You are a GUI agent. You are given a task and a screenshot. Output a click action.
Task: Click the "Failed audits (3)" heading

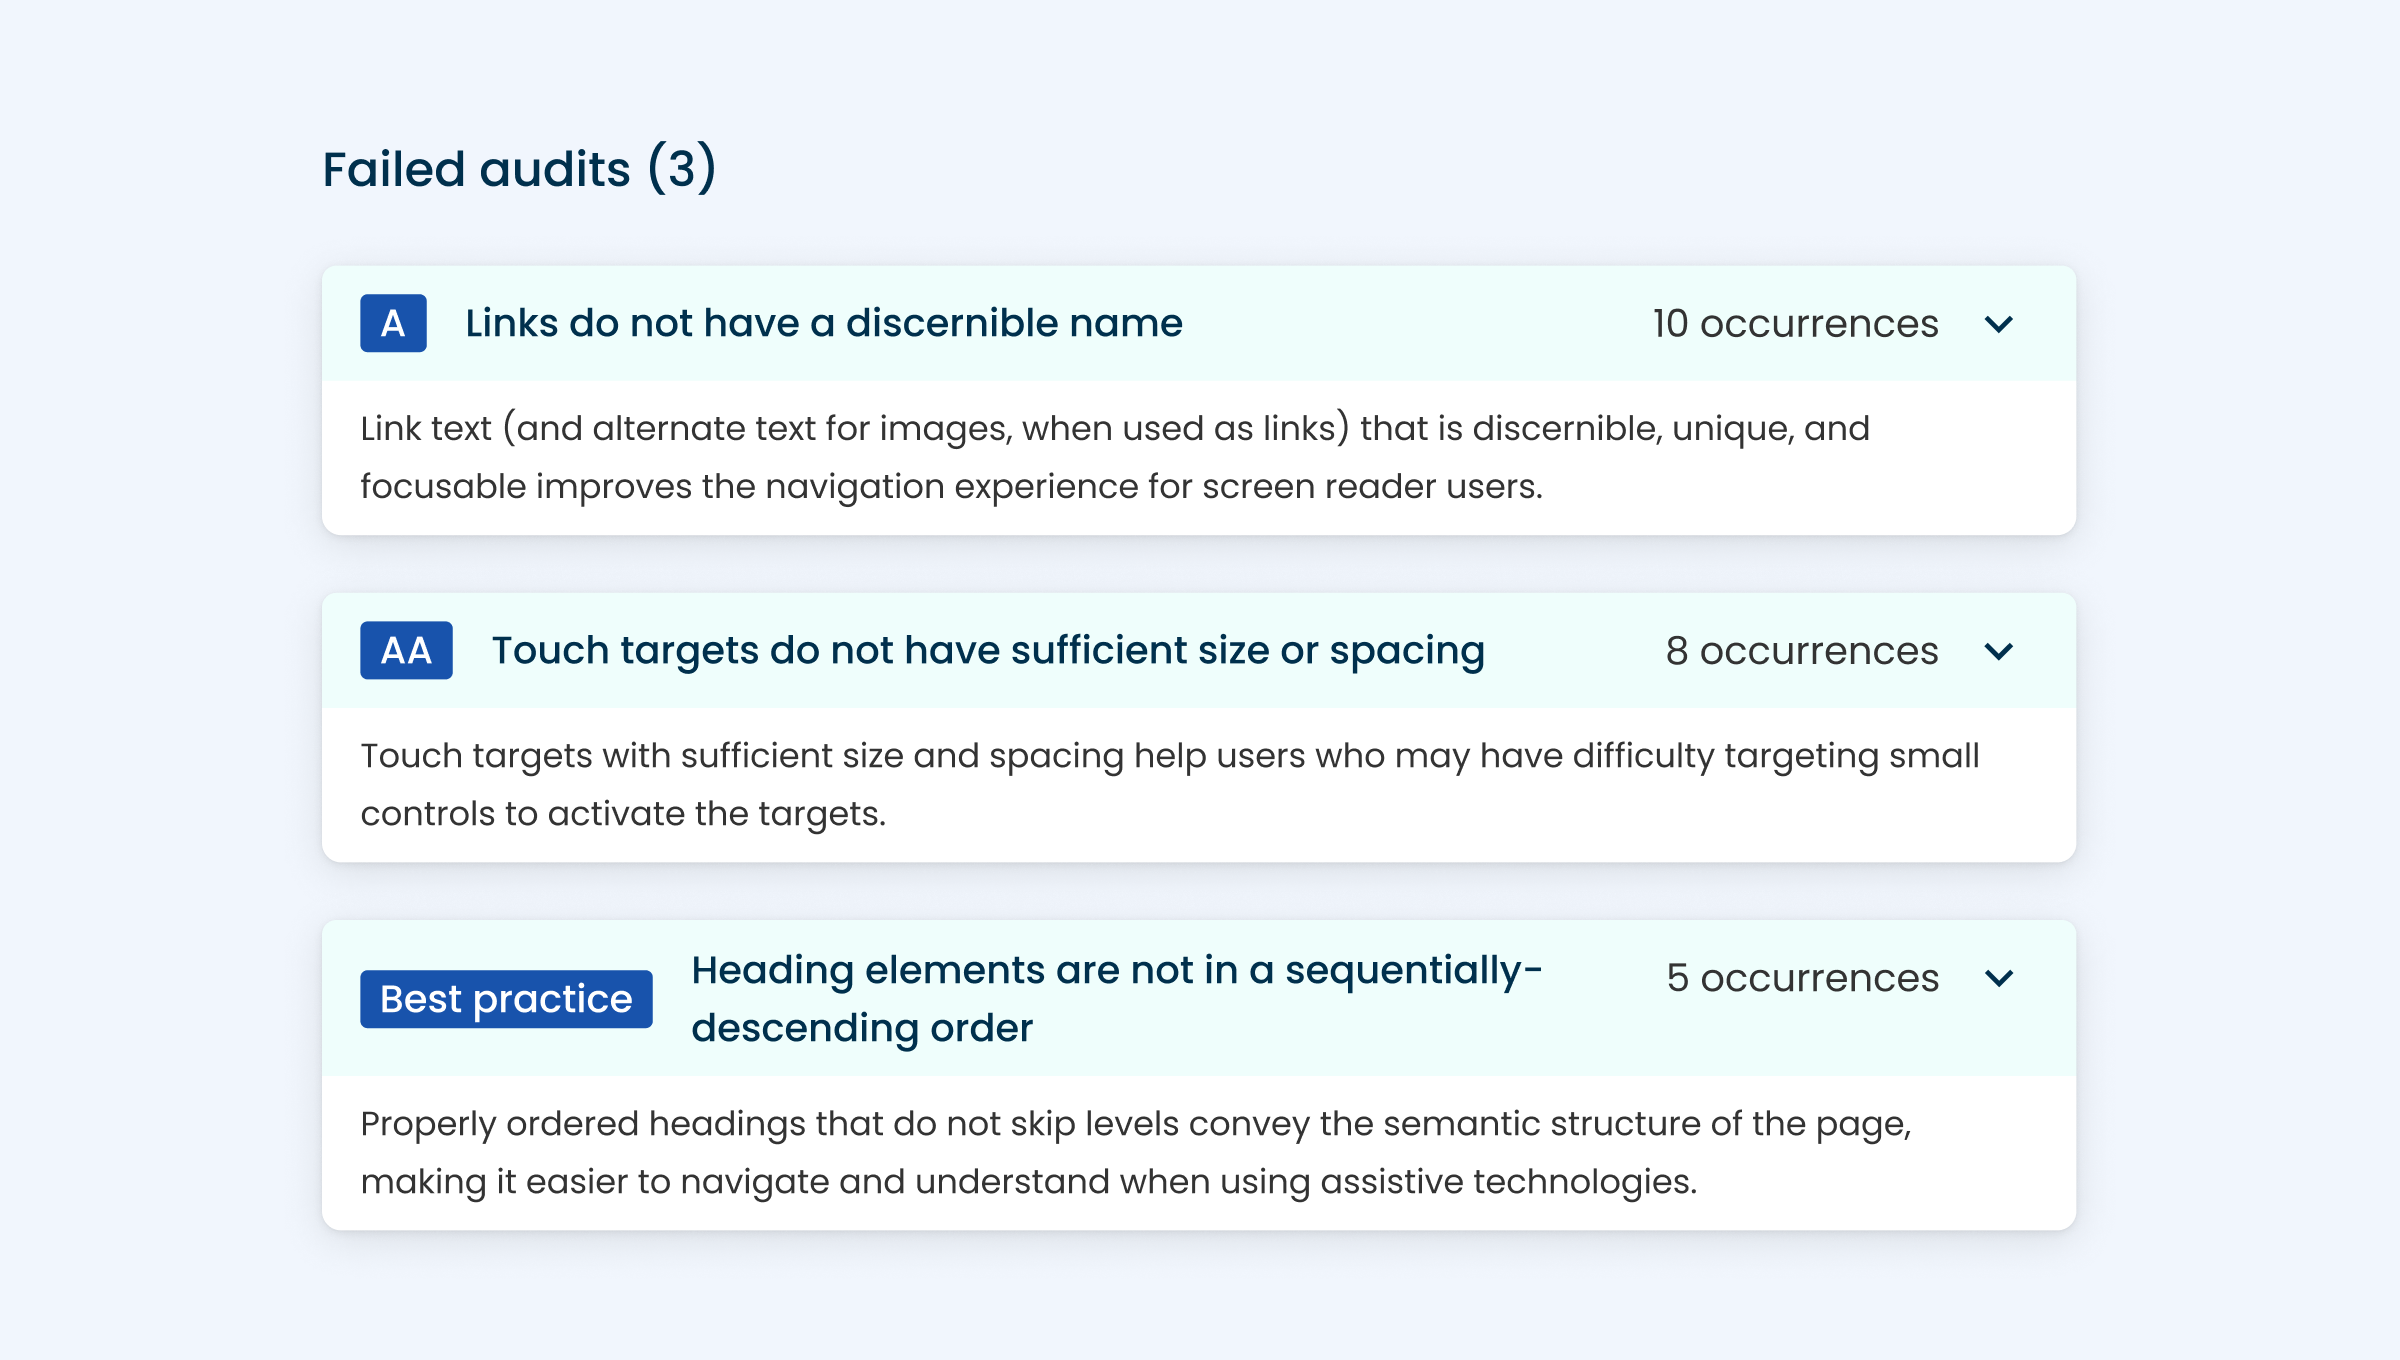click(520, 168)
